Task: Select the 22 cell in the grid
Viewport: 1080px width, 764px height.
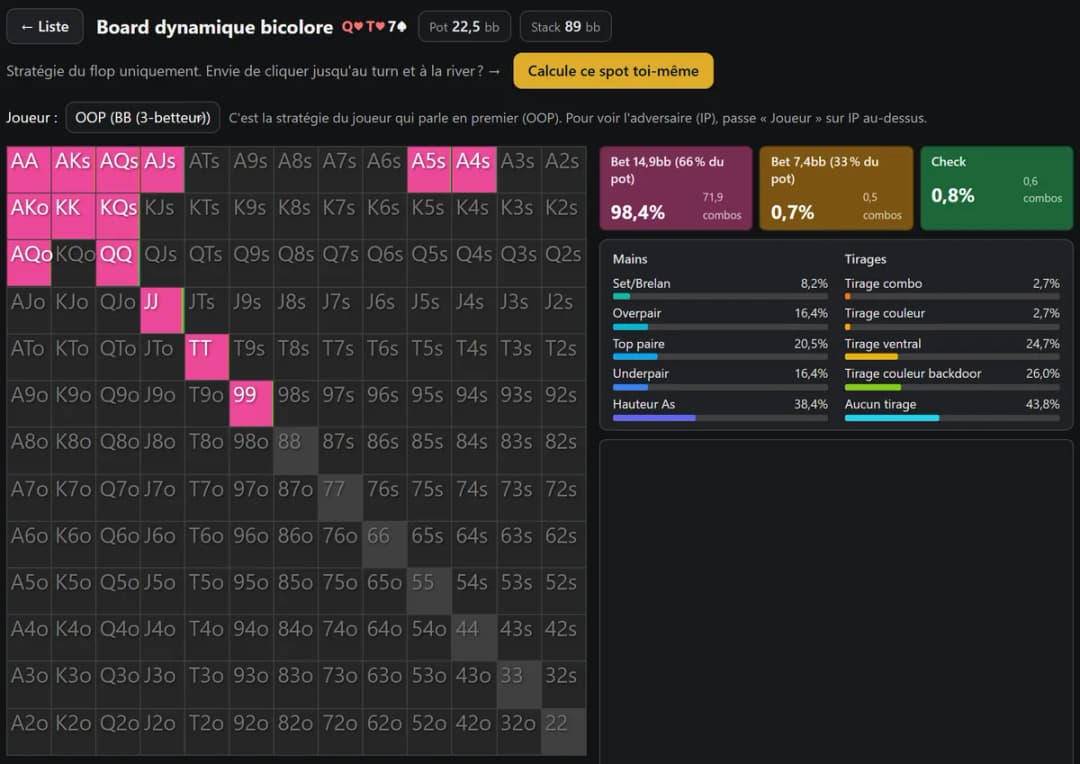Action: click(x=563, y=732)
